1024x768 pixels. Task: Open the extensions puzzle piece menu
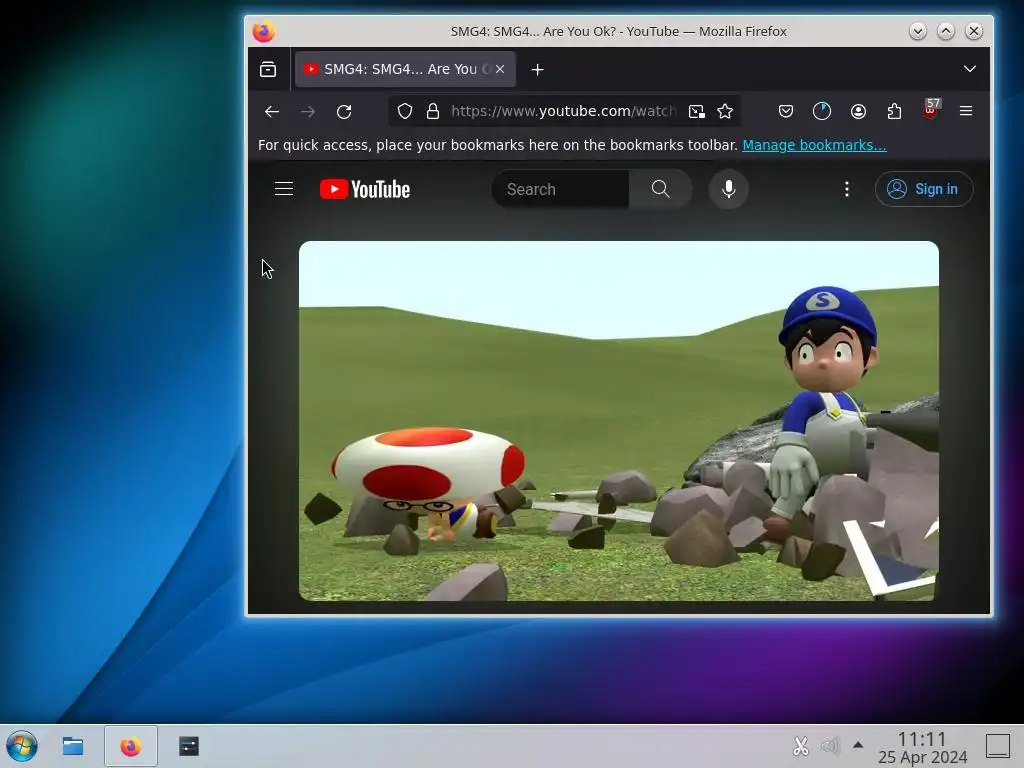point(894,112)
